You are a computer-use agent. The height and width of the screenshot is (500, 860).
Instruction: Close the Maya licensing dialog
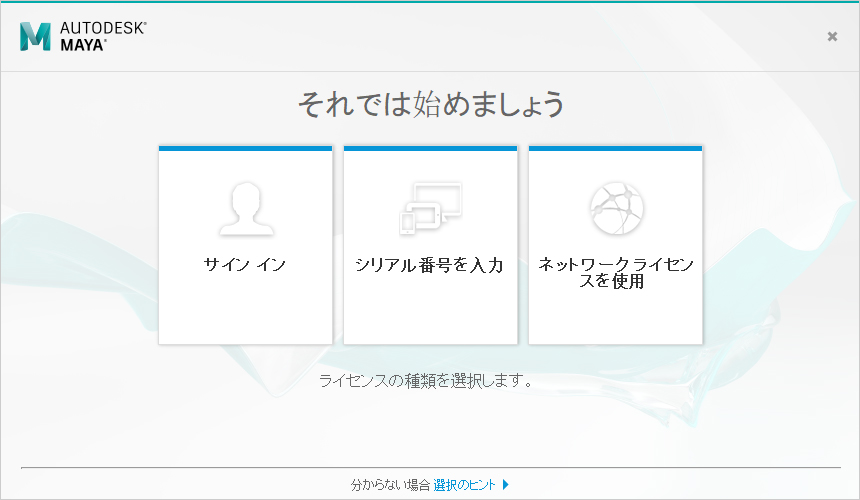(x=832, y=36)
